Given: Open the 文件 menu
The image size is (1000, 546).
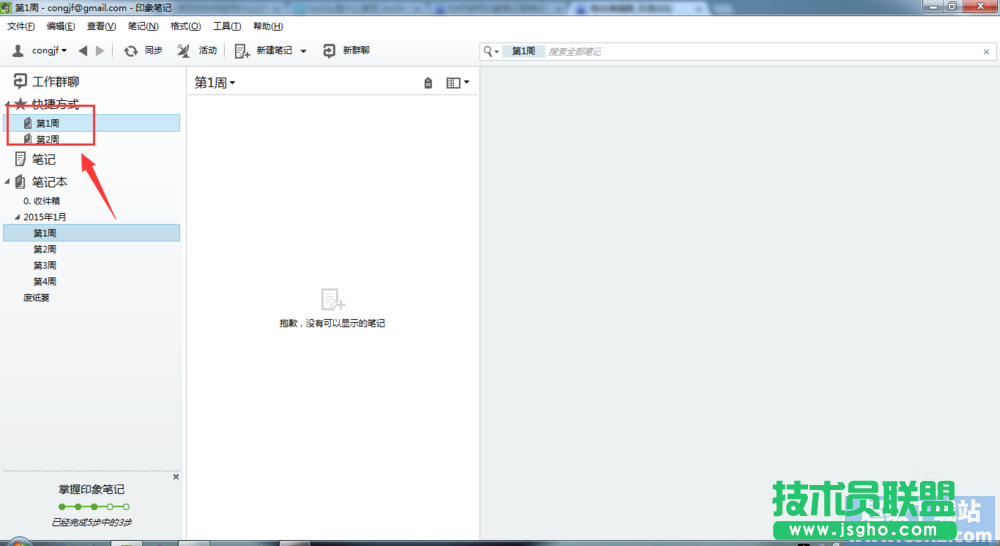Looking at the screenshot, I should (21, 26).
